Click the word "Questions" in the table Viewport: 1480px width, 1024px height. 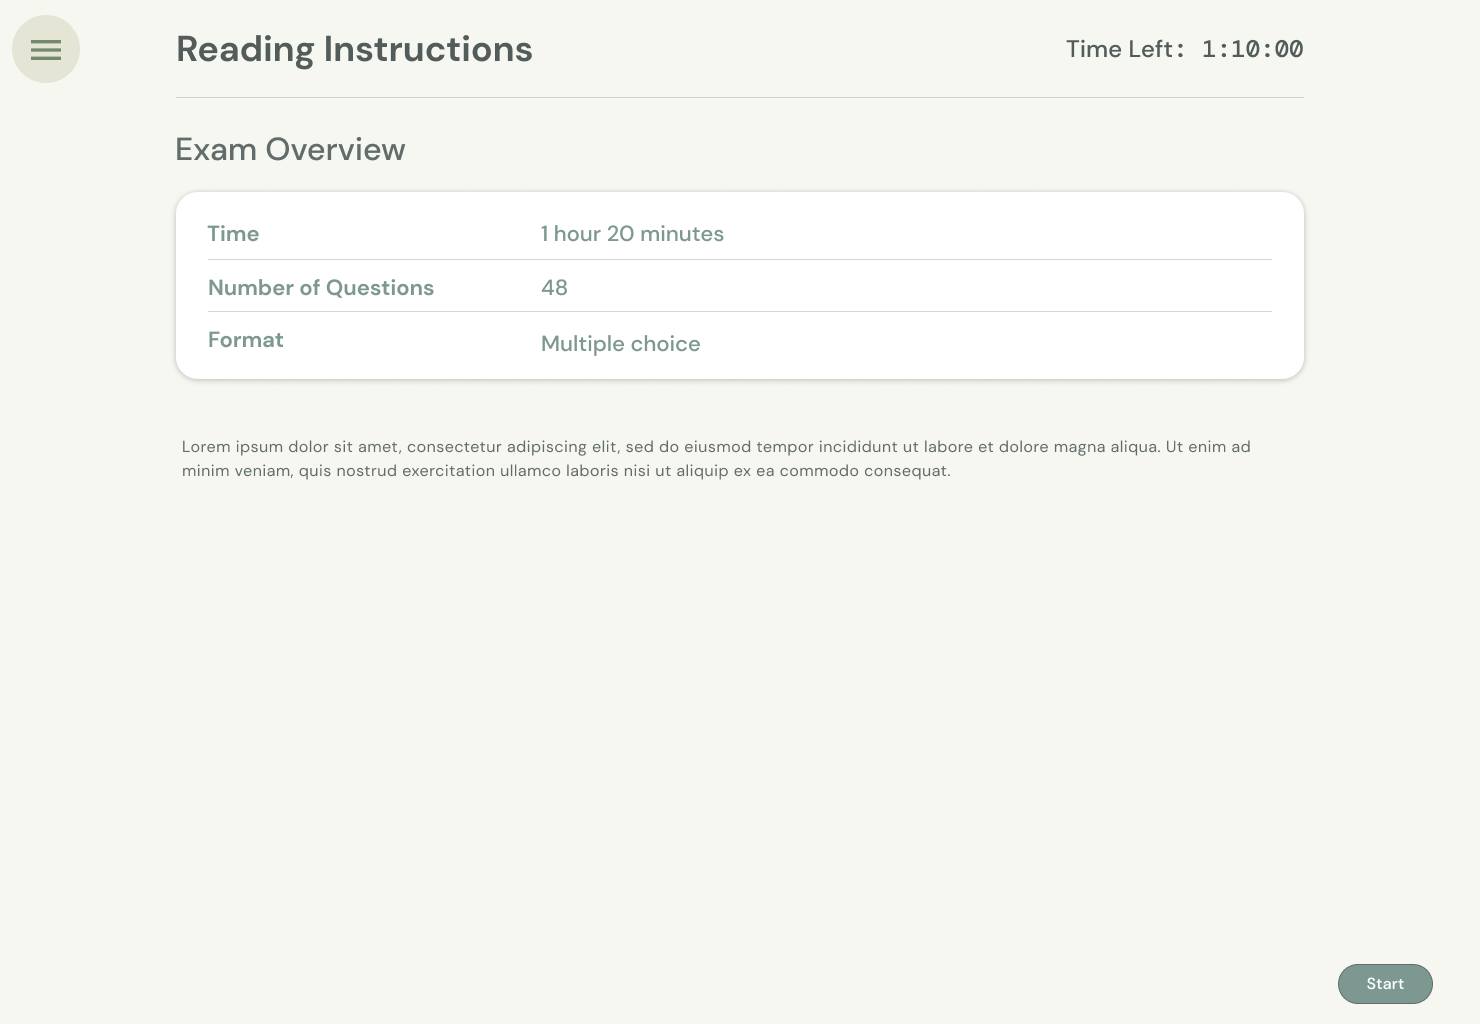[x=379, y=288]
